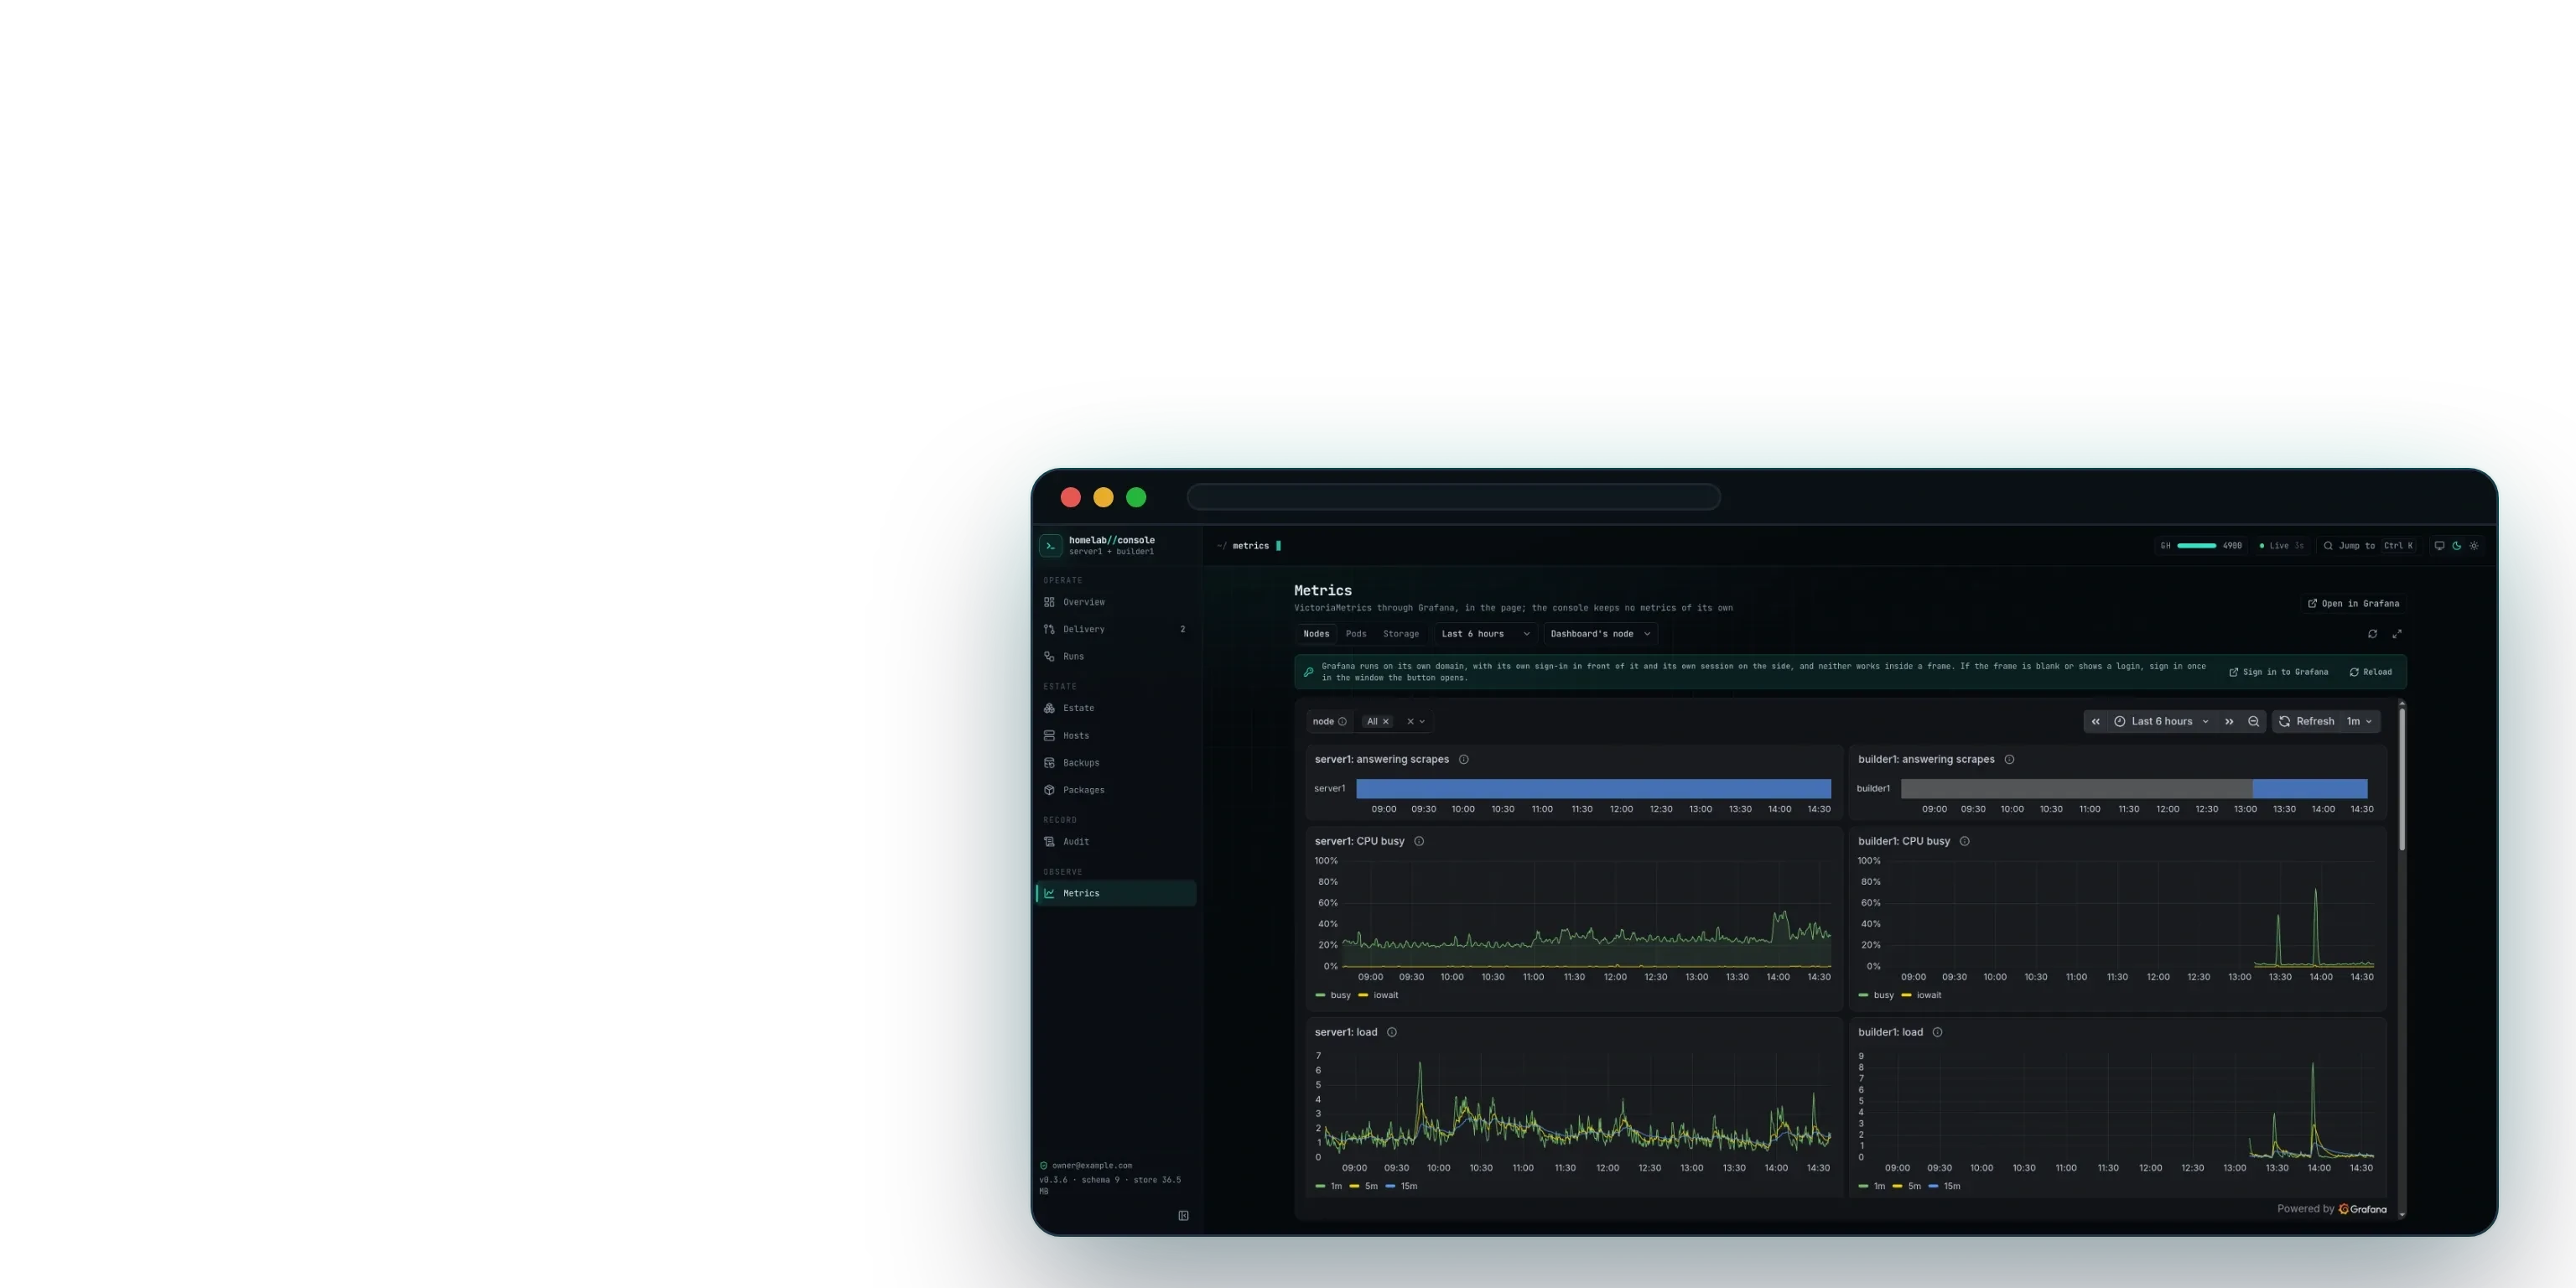The width and height of the screenshot is (2576, 1288).
Task: Click the owner@example.com account text
Action: click(x=1092, y=1166)
